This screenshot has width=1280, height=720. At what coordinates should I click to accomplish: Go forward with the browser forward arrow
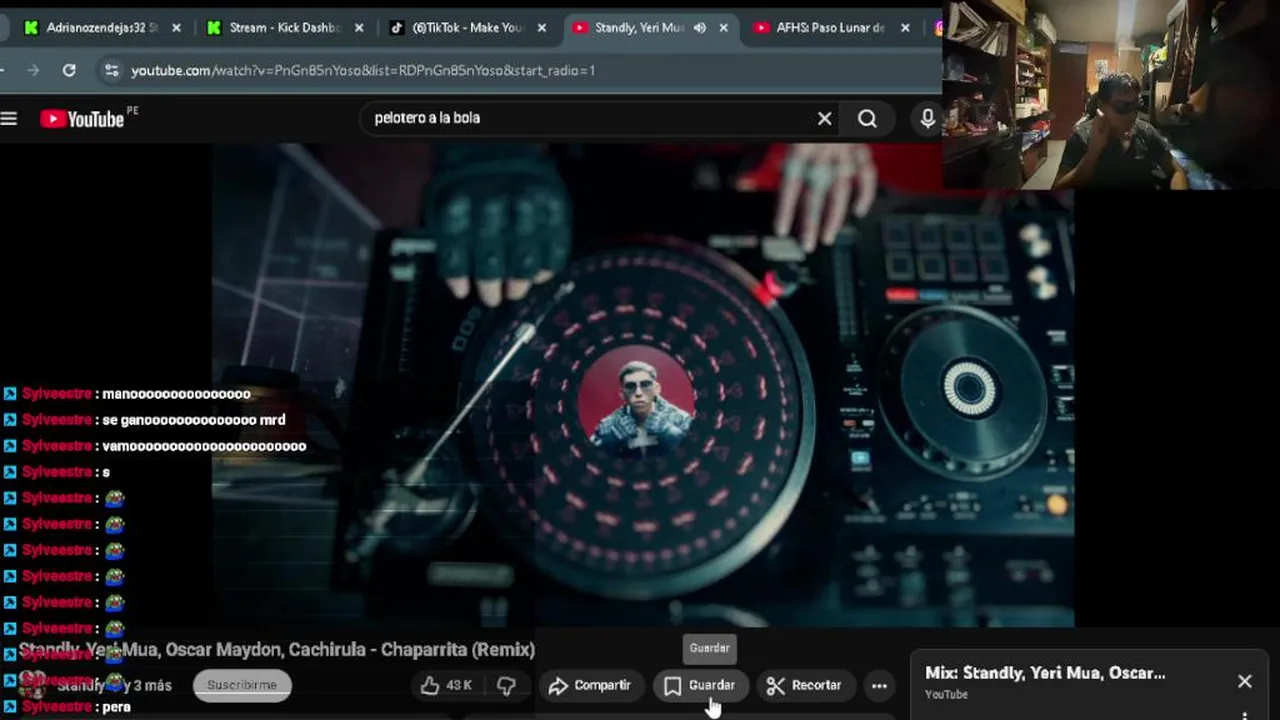coord(33,70)
